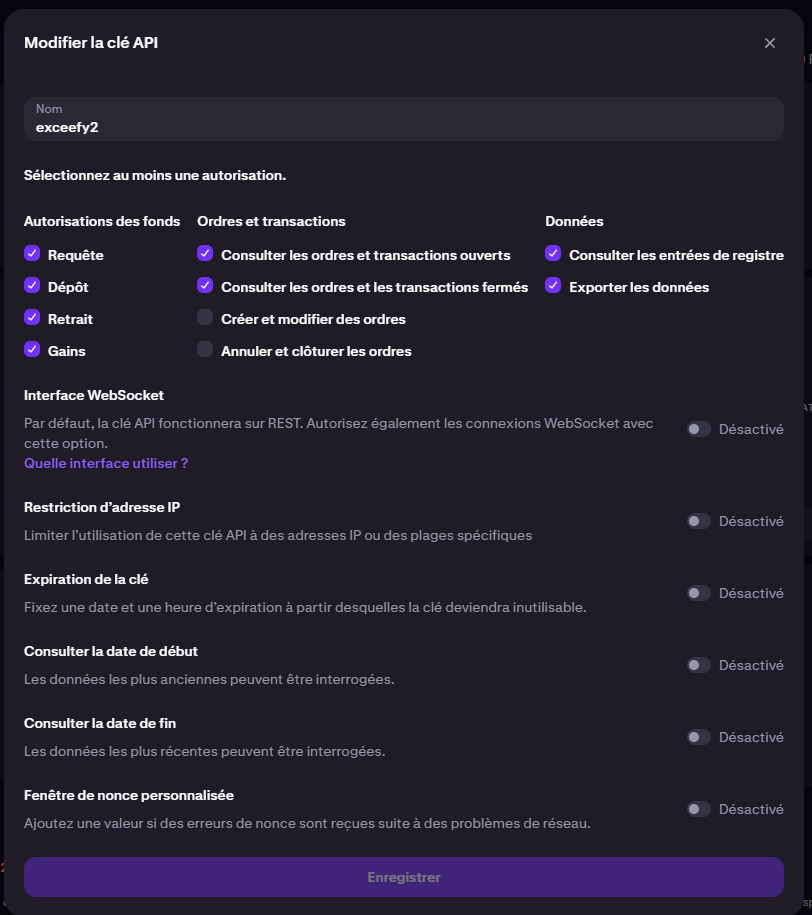The width and height of the screenshot is (812, 915).
Task: Toggle Consulter la date de début
Action: (698, 665)
